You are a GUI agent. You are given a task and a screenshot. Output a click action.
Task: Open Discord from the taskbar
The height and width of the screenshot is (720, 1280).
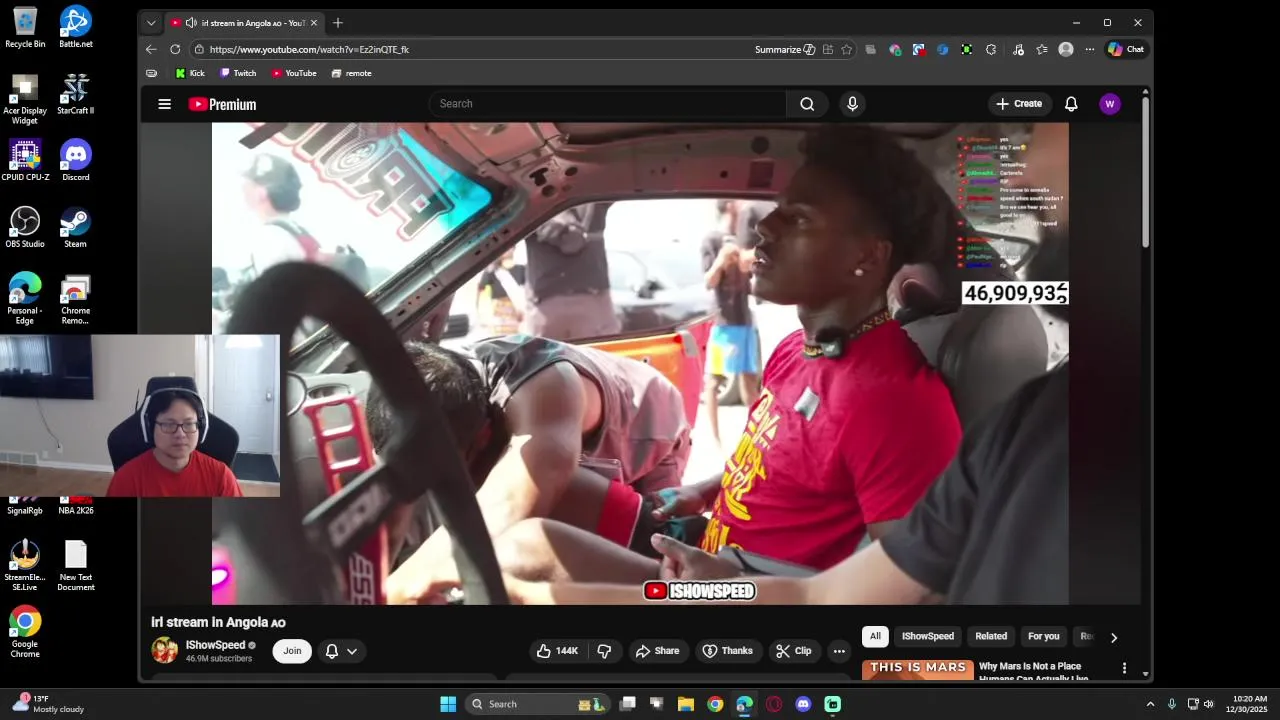coord(803,704)
